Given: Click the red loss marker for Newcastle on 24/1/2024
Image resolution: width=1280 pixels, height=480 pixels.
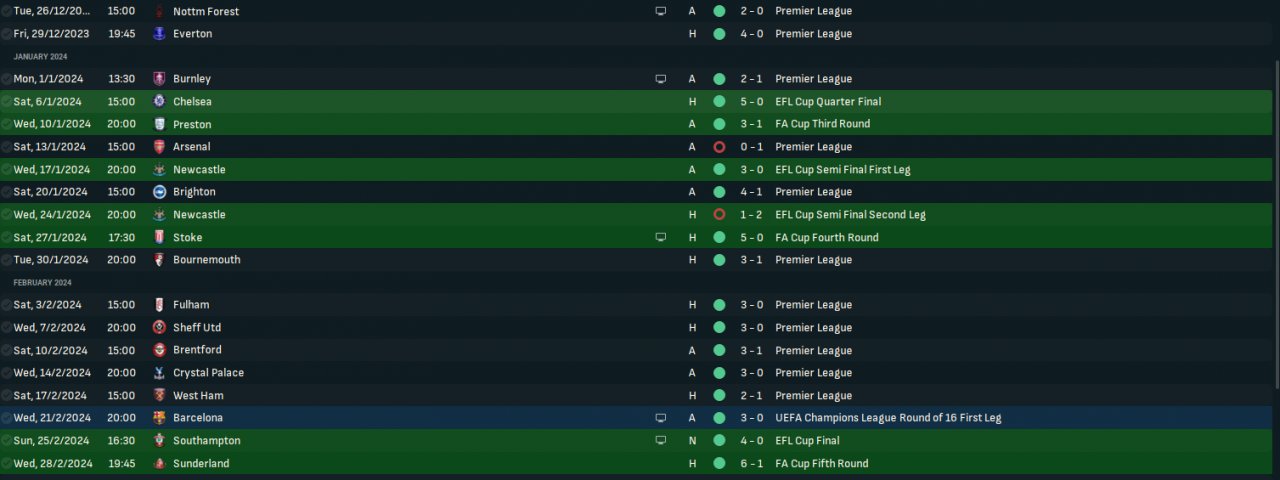Looking at the screenshot, I should pyautogui.click(x=719, y=215).
